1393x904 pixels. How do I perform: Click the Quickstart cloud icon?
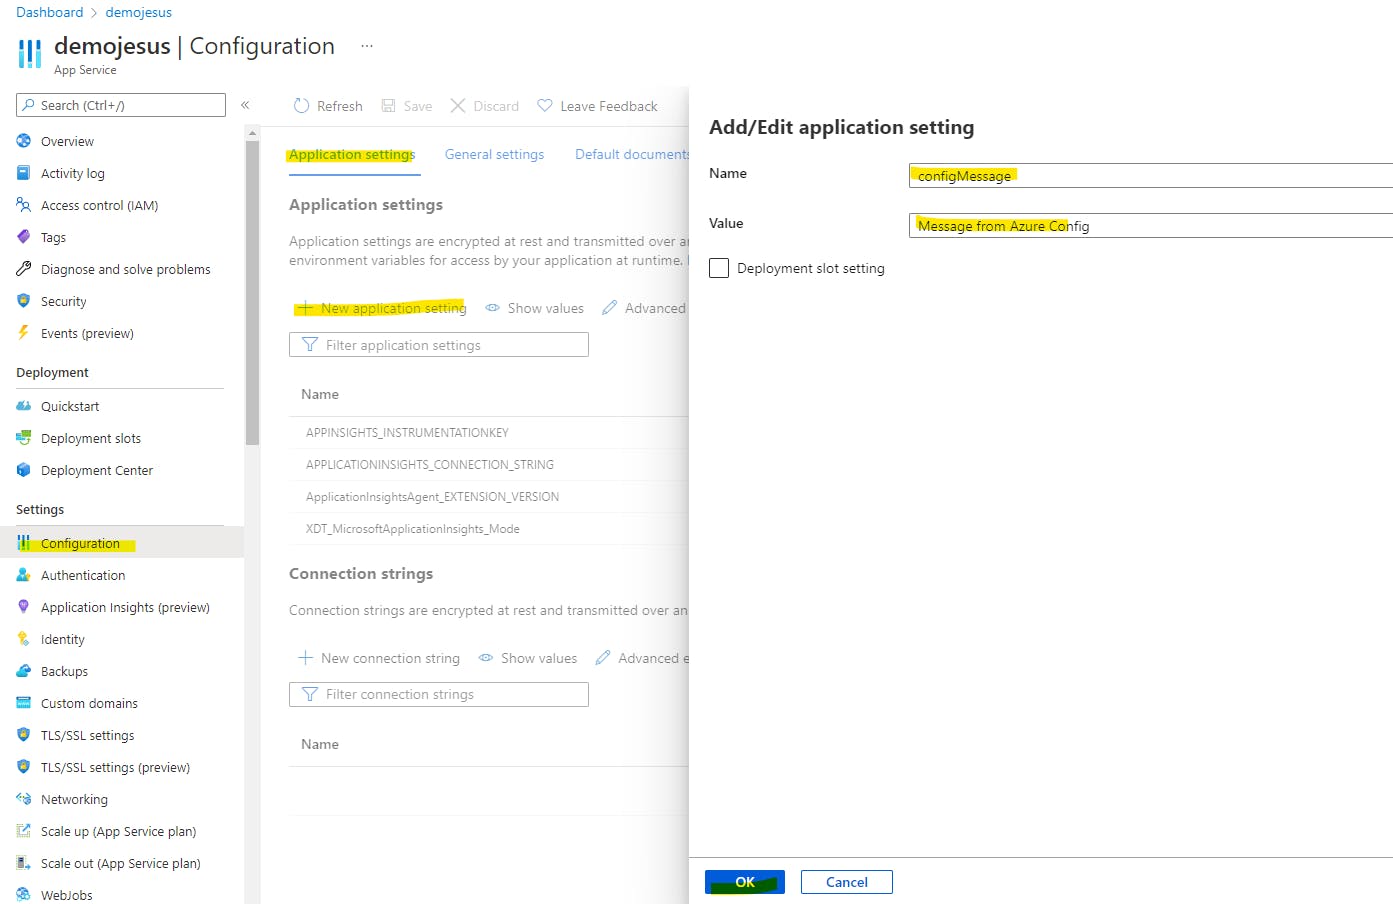point(24,406)
